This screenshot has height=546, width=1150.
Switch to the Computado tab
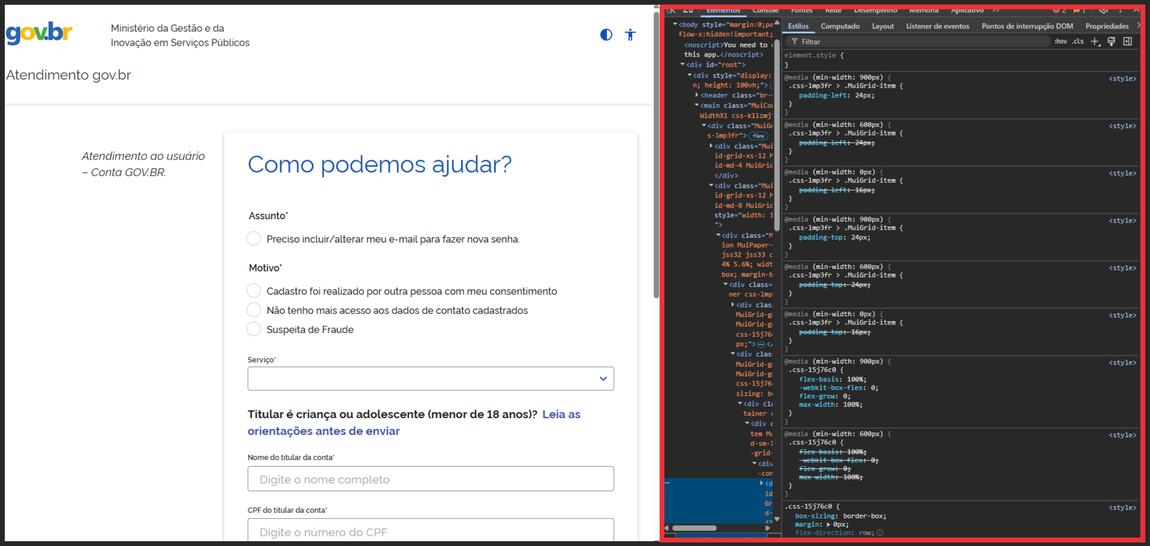(x=840, y=26)
